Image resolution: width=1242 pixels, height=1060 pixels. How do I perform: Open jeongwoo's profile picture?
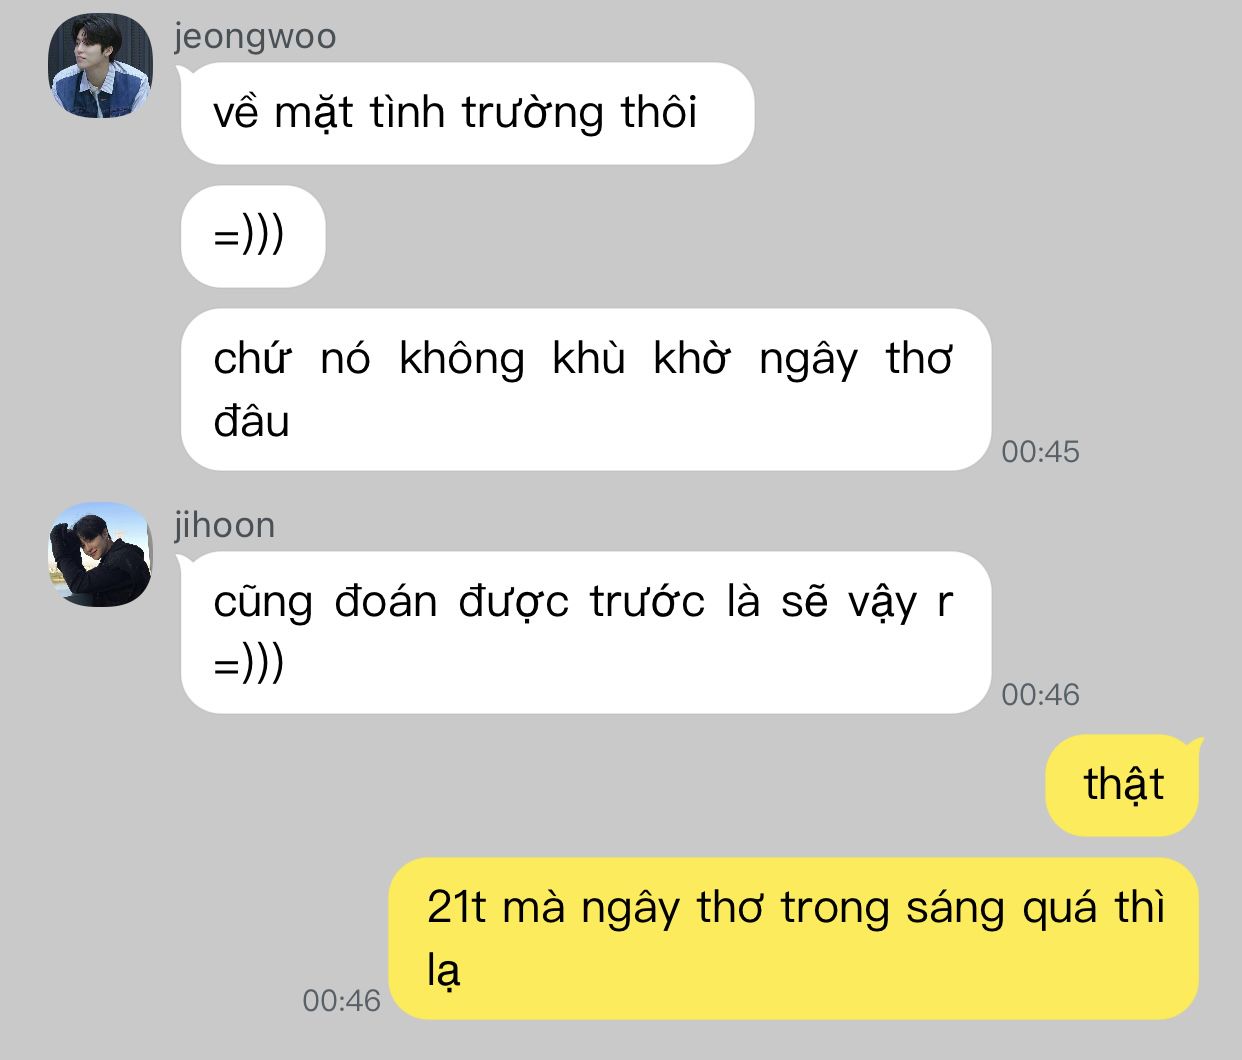pyautogui.click(x=100, y=66)
